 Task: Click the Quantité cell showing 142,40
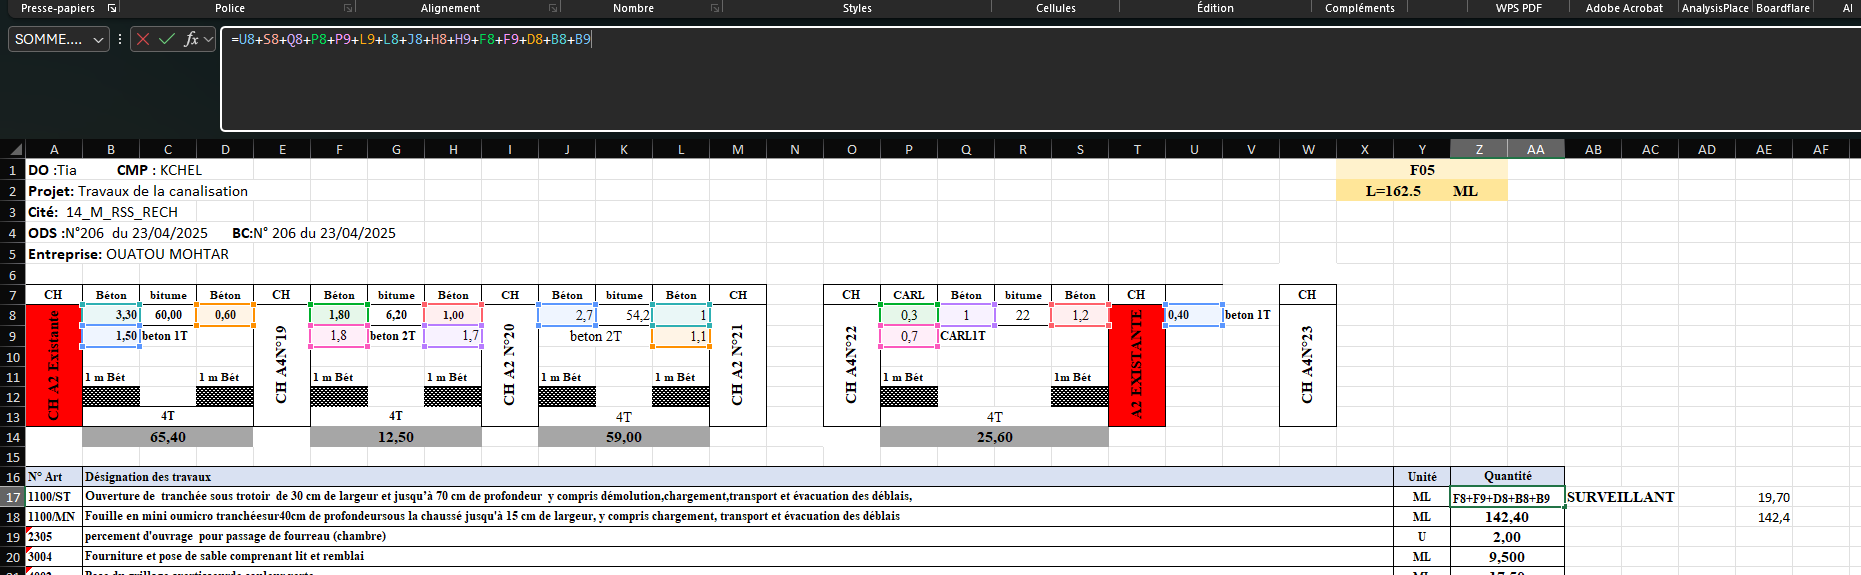pos(1507,517)
